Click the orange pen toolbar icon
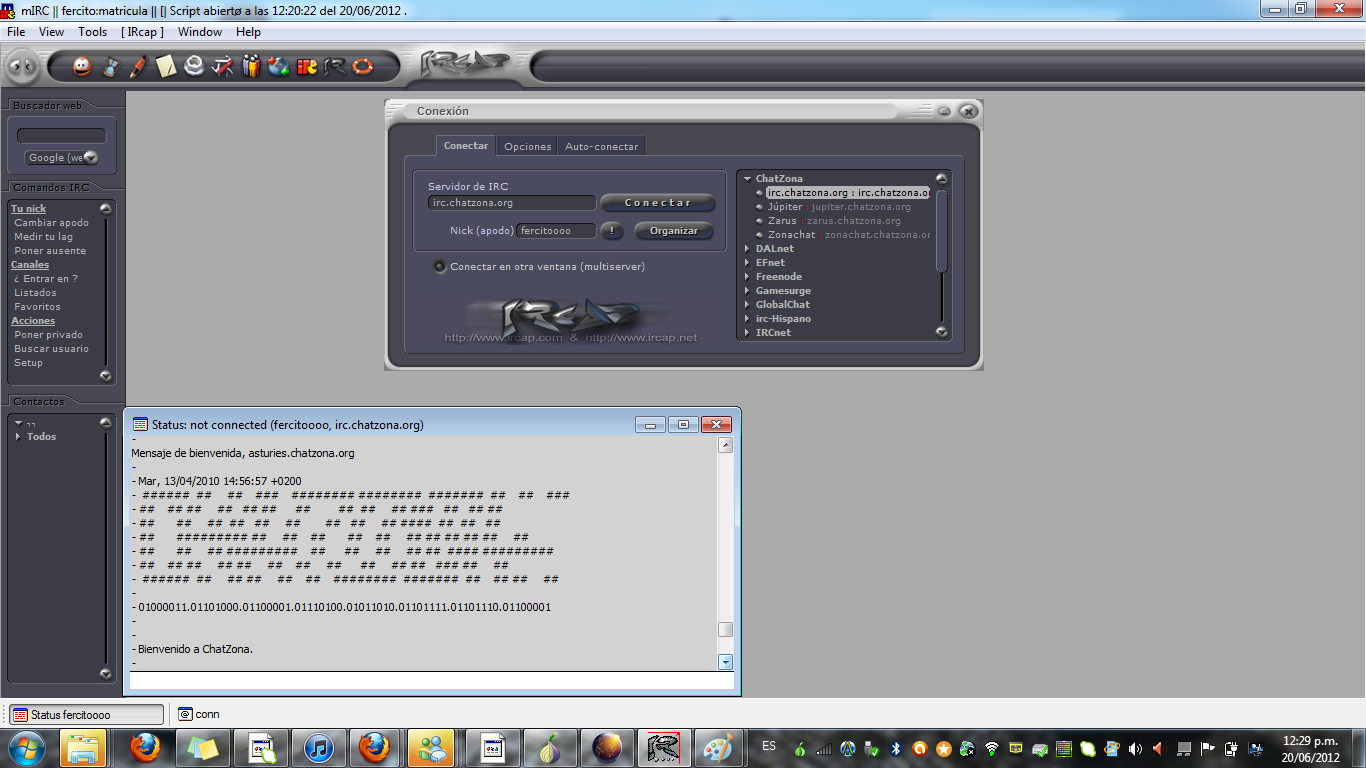Screen dimensions: 1366x768 coord(138,67)
